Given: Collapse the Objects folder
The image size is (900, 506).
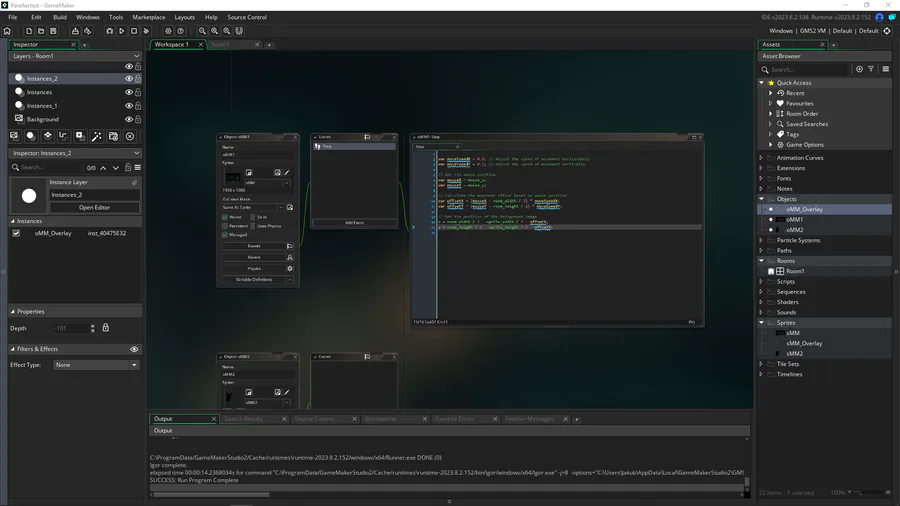Looking at the screenshot, I should 762,199.
